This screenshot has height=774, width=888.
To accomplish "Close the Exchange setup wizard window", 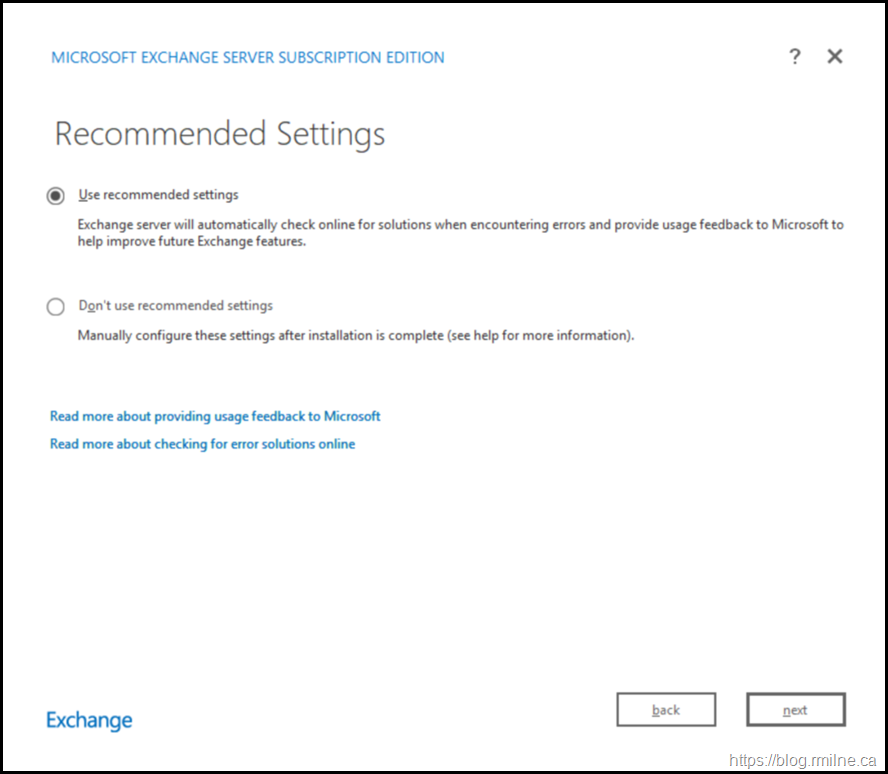I will tap(835, 57).
